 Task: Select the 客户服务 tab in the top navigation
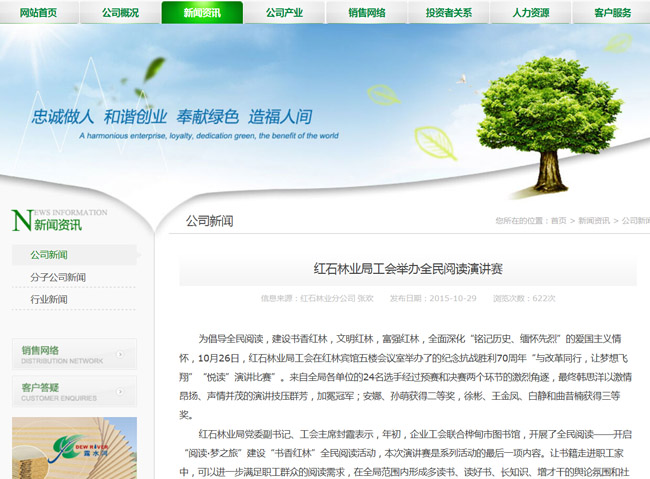pyautogui.click(x=612, y=13)
